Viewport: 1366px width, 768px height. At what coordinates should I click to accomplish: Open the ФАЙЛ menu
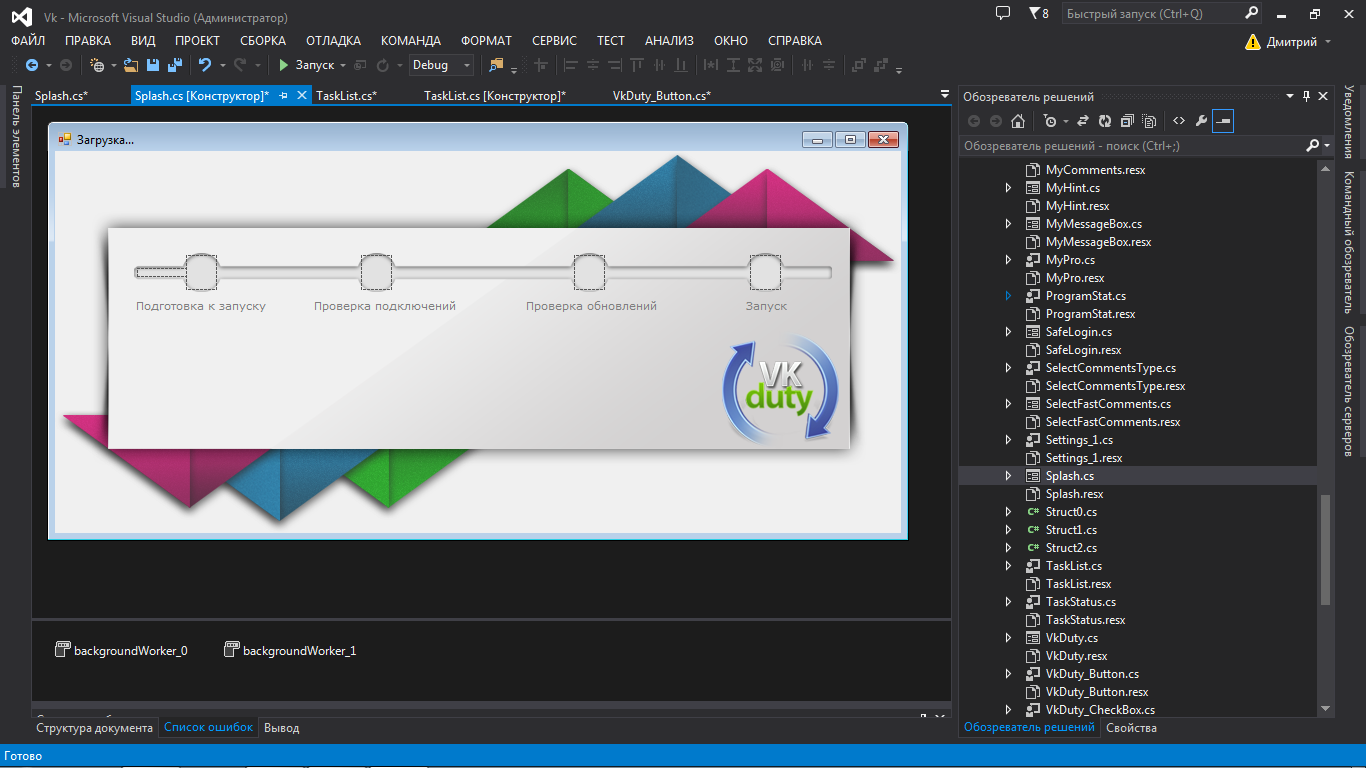[28, 41]
